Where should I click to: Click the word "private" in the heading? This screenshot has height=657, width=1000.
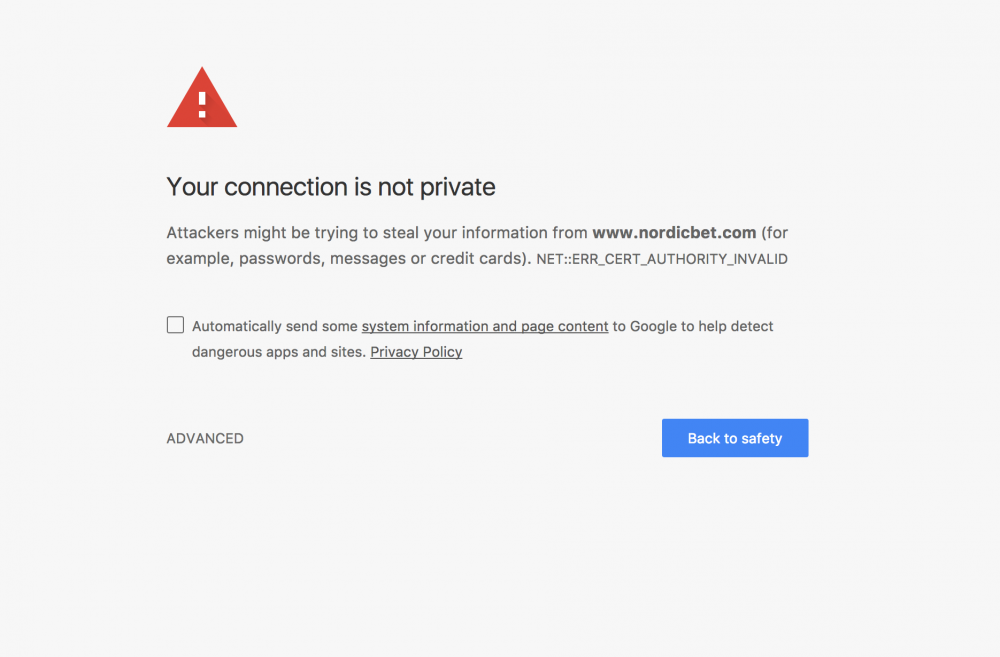[x=456, y=187]
